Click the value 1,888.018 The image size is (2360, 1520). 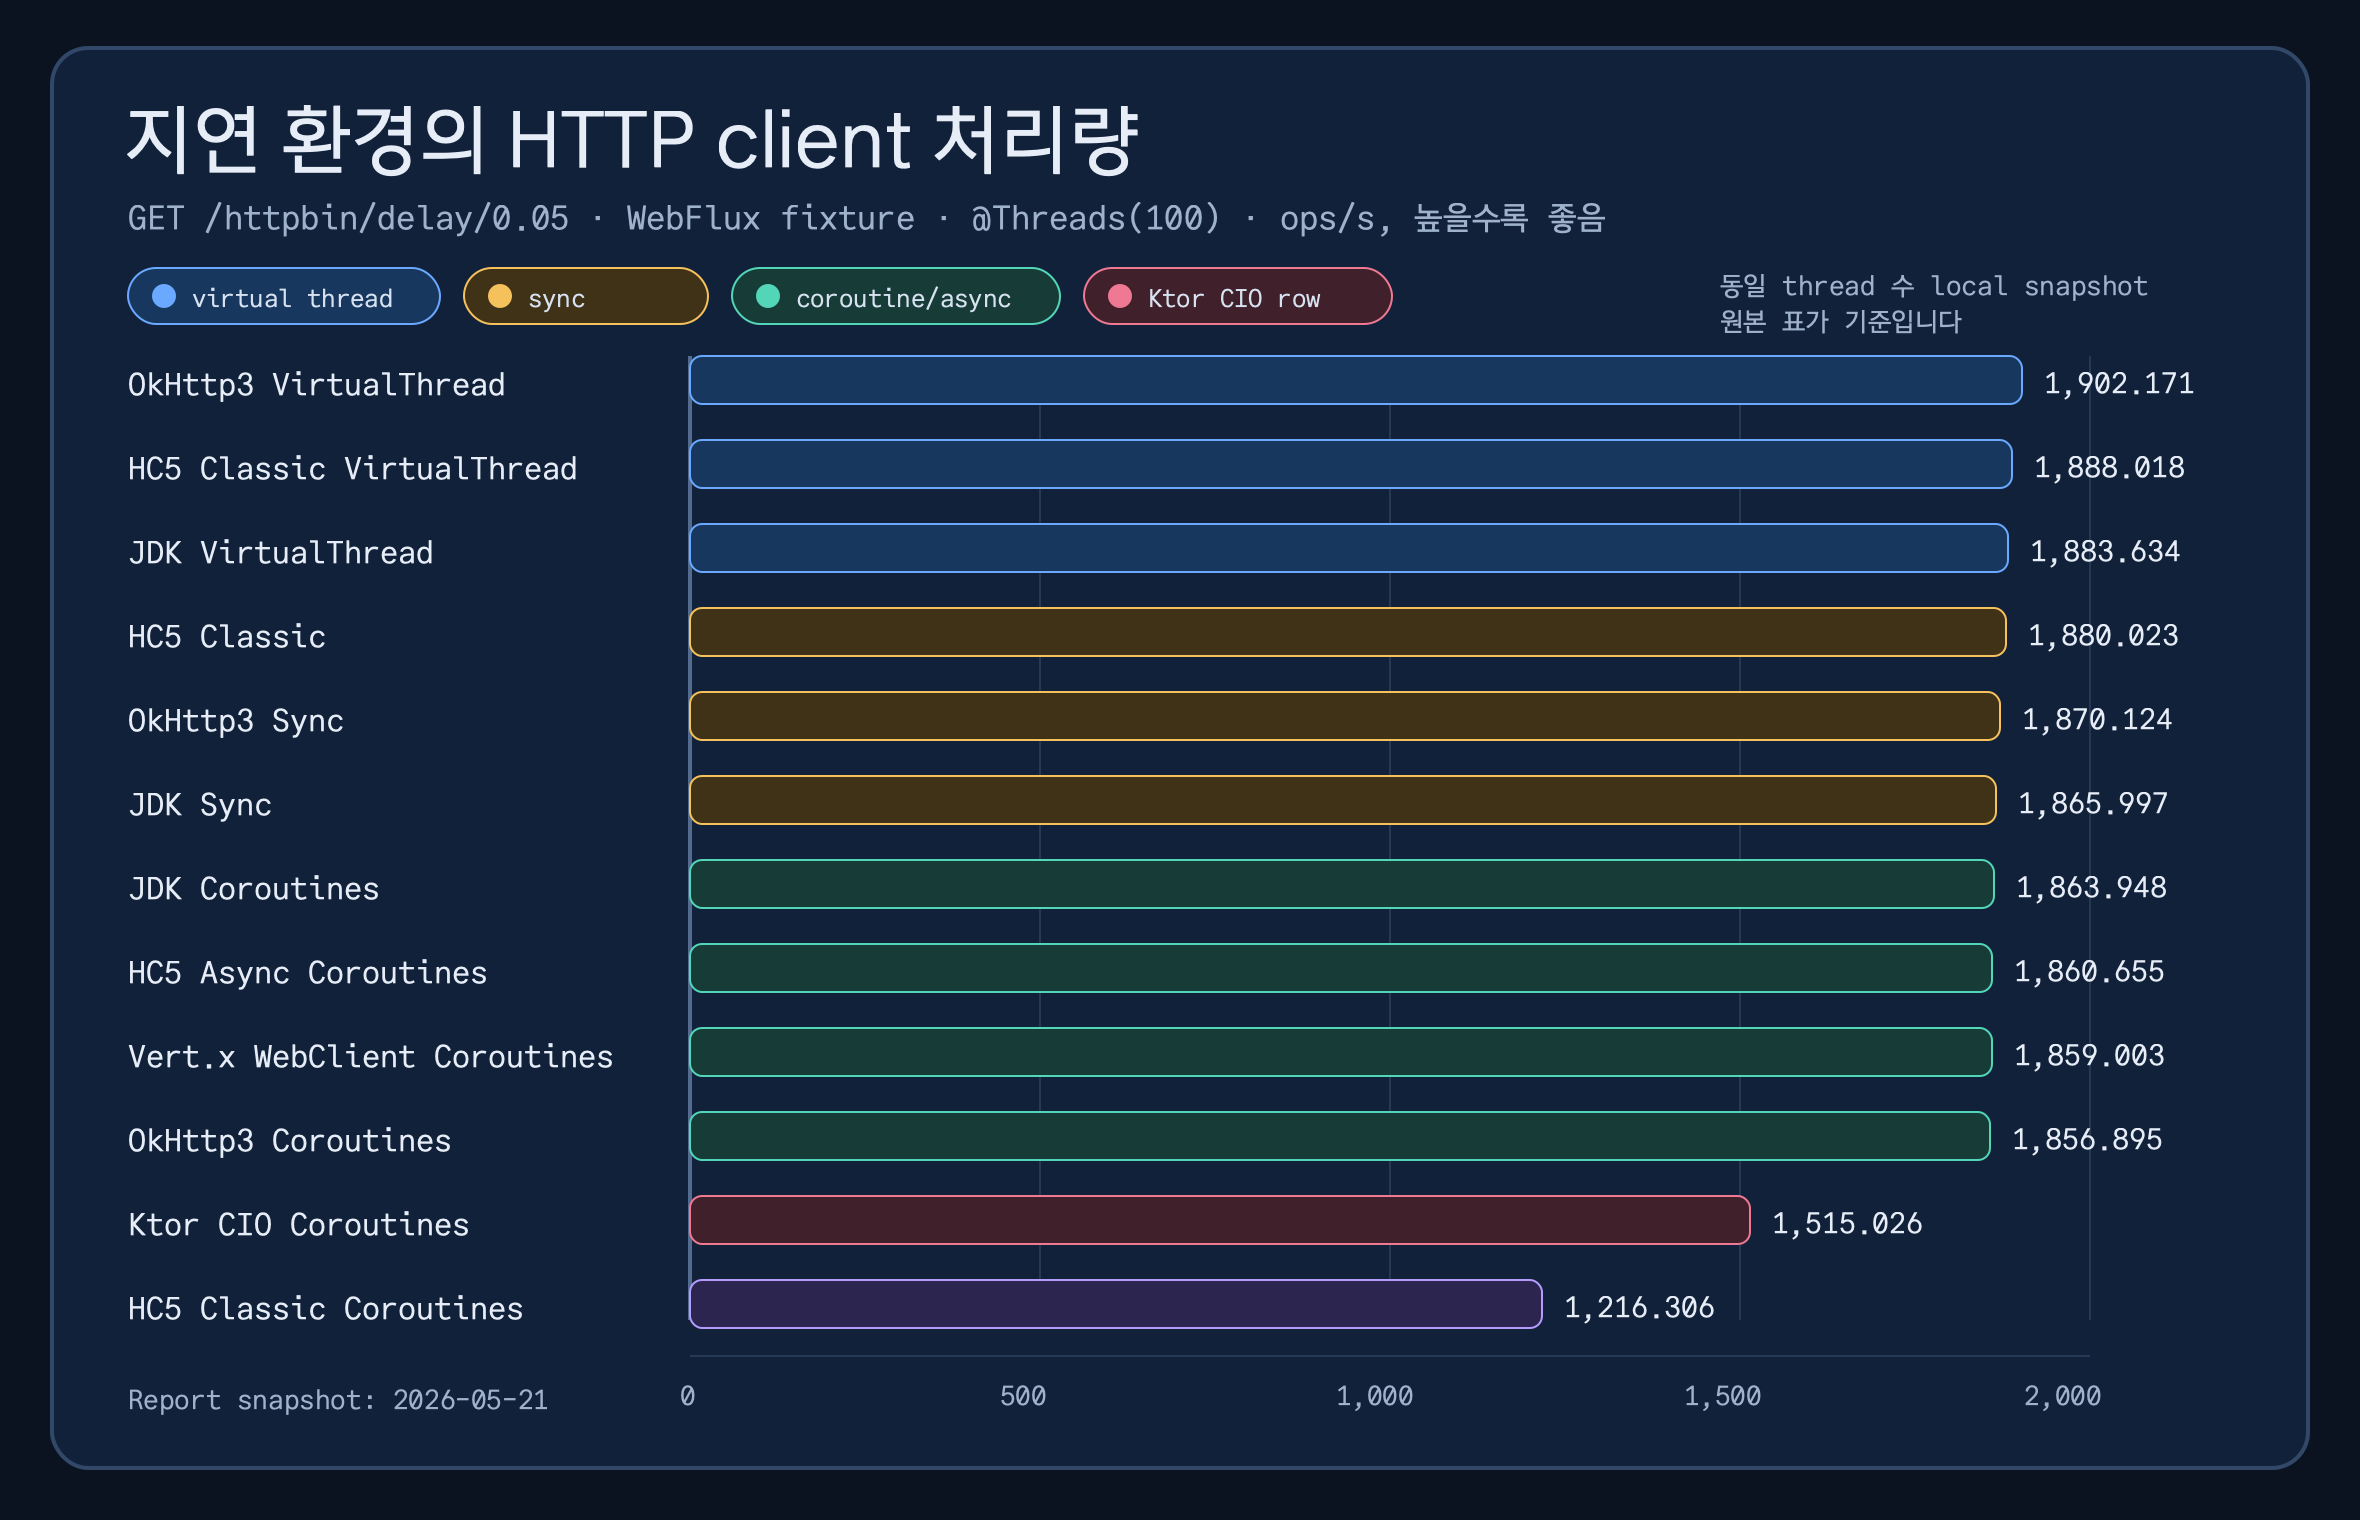[2109, 468]
